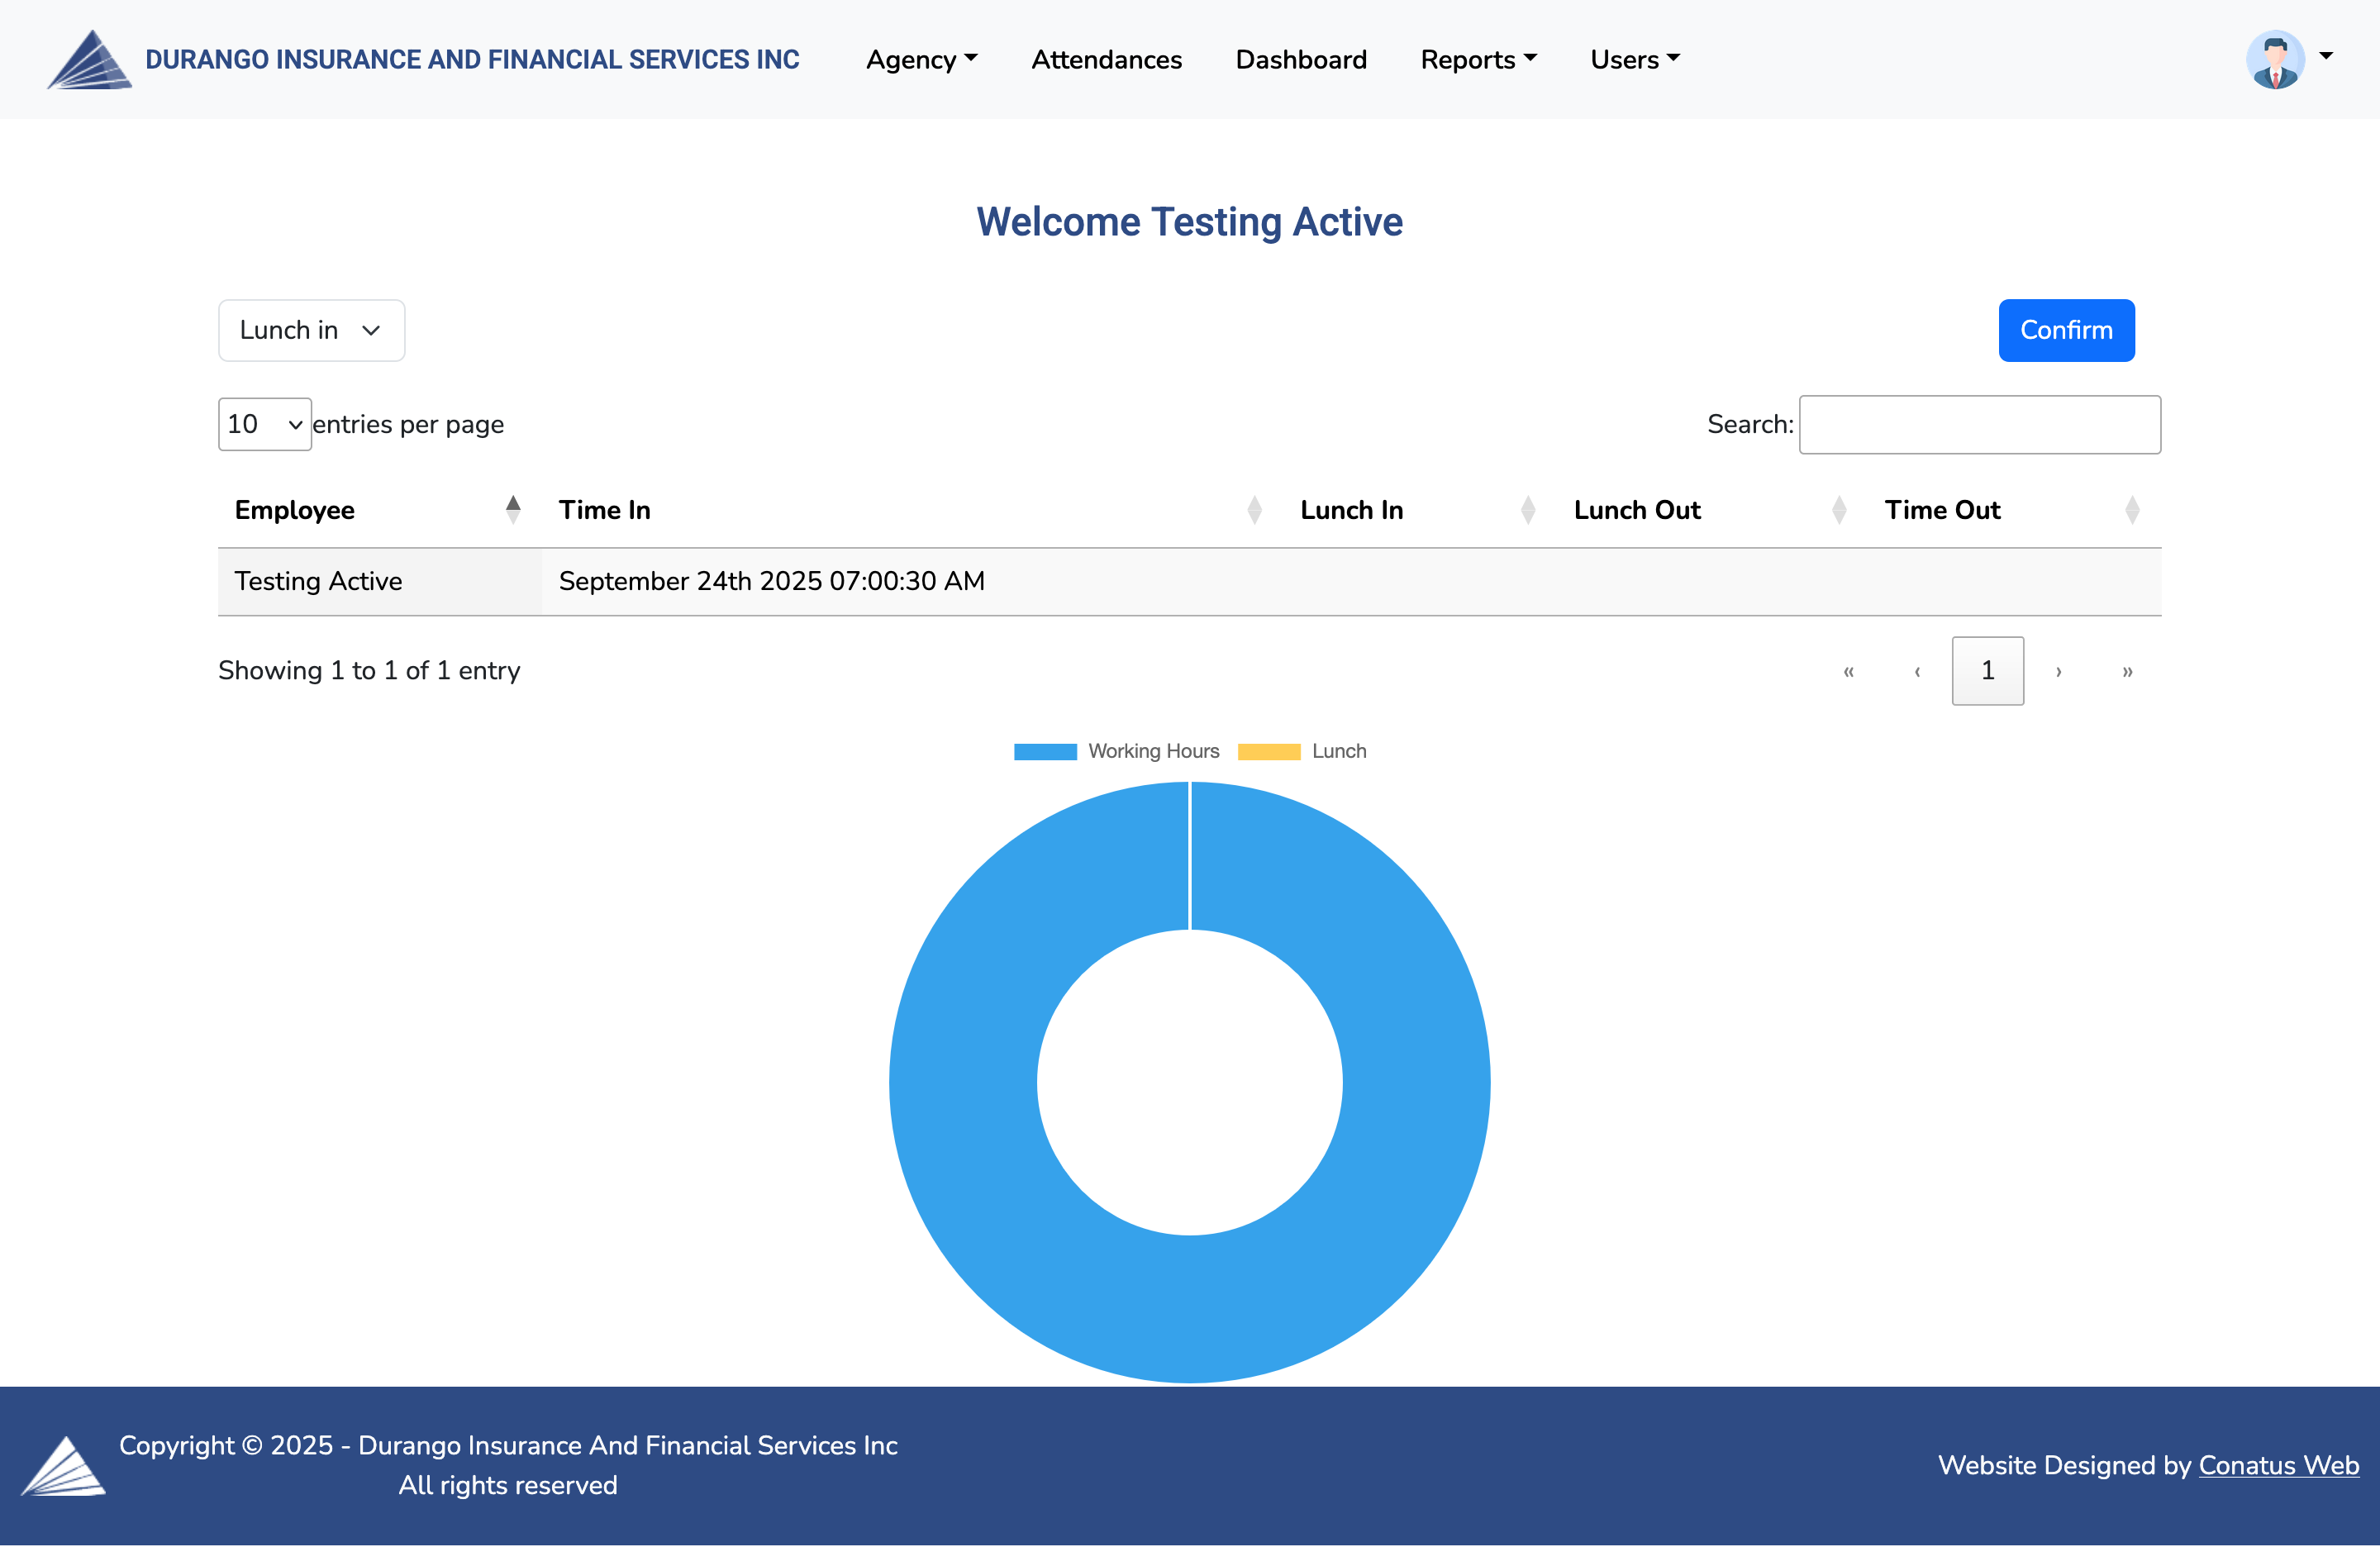The height and width of the screenshot is (1547, 2380).
Task: Sort table by Time In column
Action: (1254, 510)
